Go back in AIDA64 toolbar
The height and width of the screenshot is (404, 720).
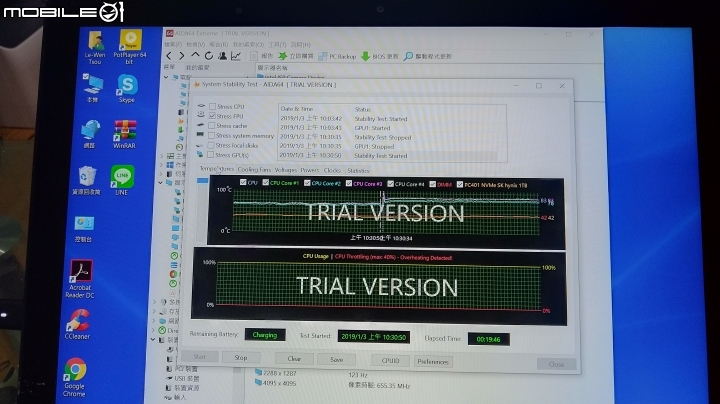pyautogui.click(x=169, y=56)
